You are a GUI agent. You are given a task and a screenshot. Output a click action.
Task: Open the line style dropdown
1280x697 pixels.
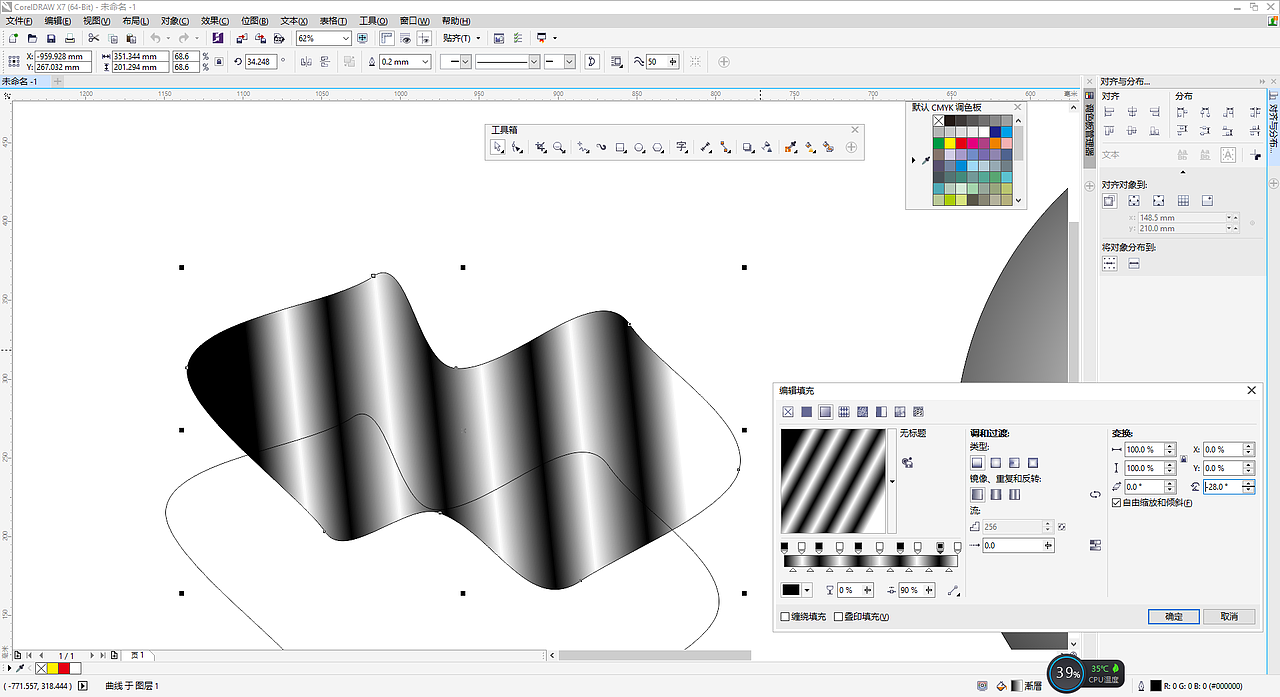click(534, 61)
